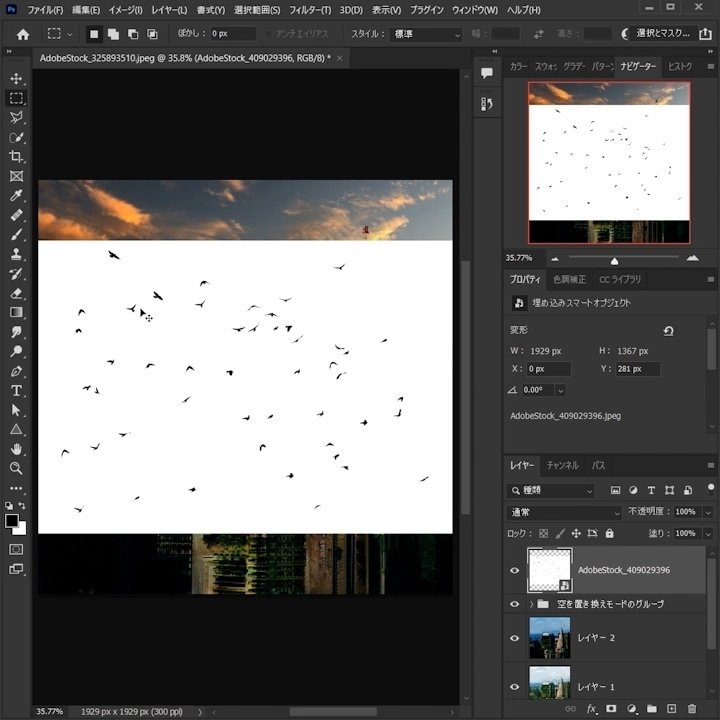Select the Rectangular Marquee tool
Screen dimensions: 720x720
(x=17, y=98)
